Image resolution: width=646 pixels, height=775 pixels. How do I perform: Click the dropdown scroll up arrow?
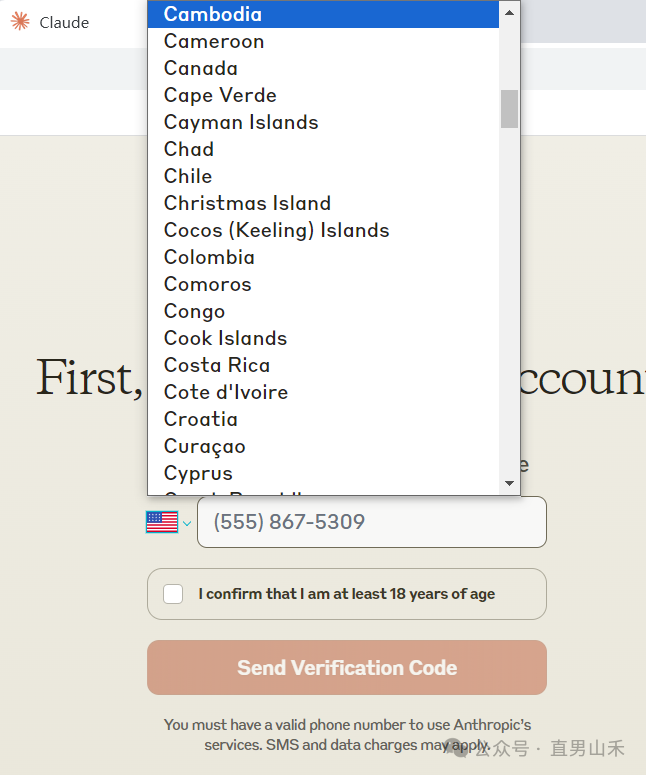[510, 12]
